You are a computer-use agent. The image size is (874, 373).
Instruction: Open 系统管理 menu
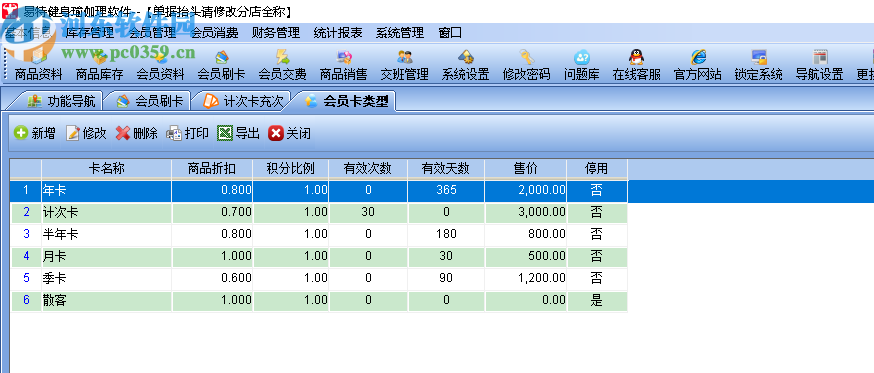tap(400, 33)
